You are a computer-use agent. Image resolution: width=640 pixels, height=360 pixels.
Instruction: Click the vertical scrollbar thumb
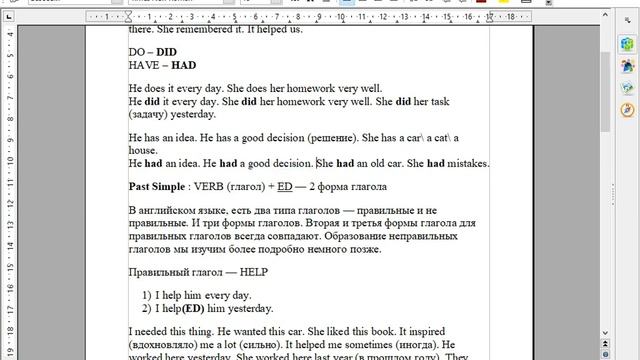tap(605, 92)
